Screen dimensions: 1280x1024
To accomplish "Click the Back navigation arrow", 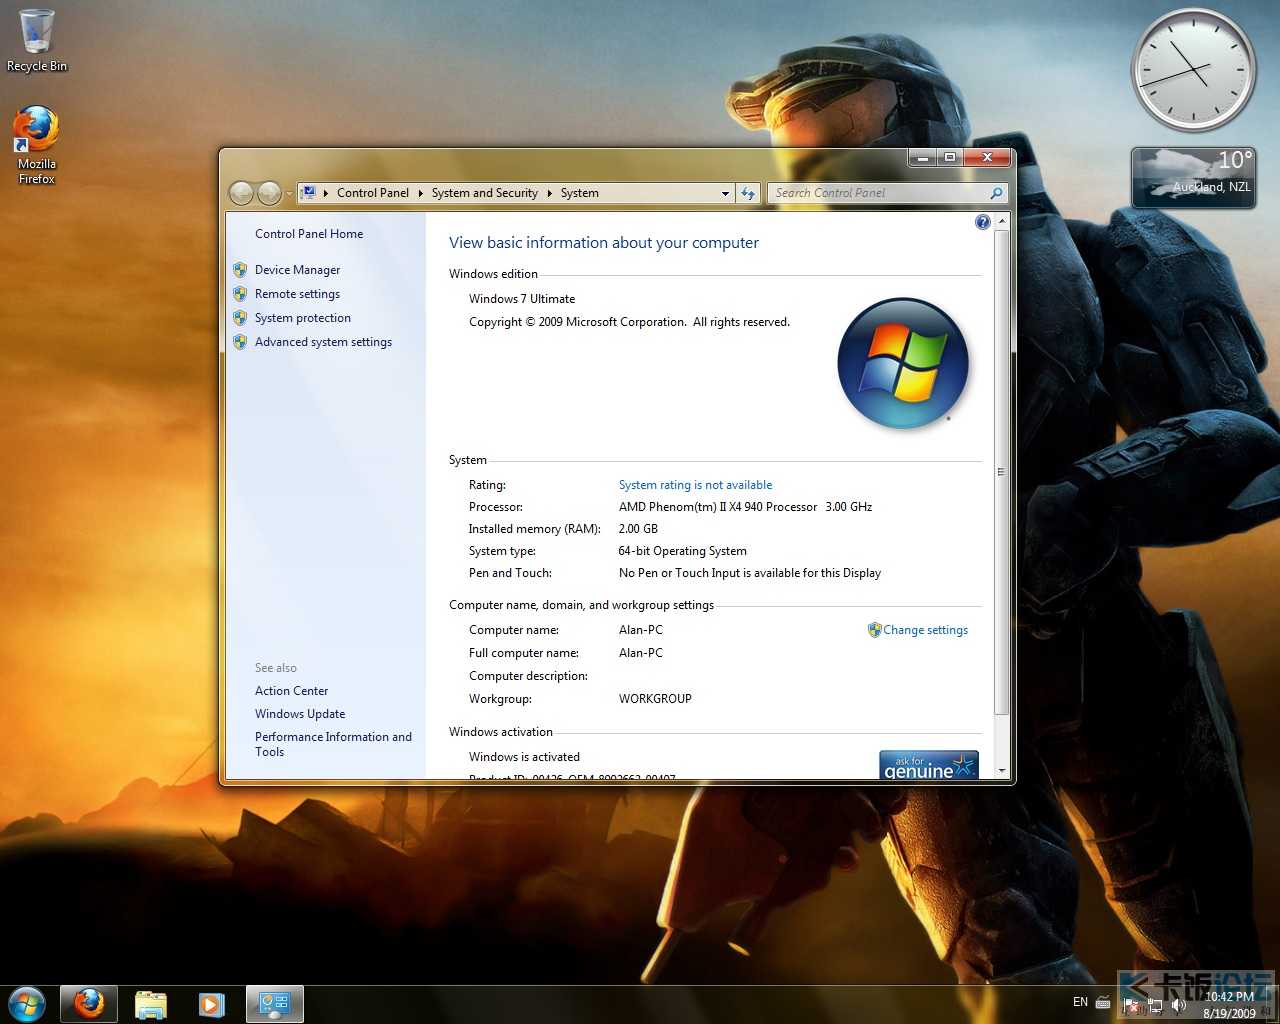I will [x=241, y=193].
